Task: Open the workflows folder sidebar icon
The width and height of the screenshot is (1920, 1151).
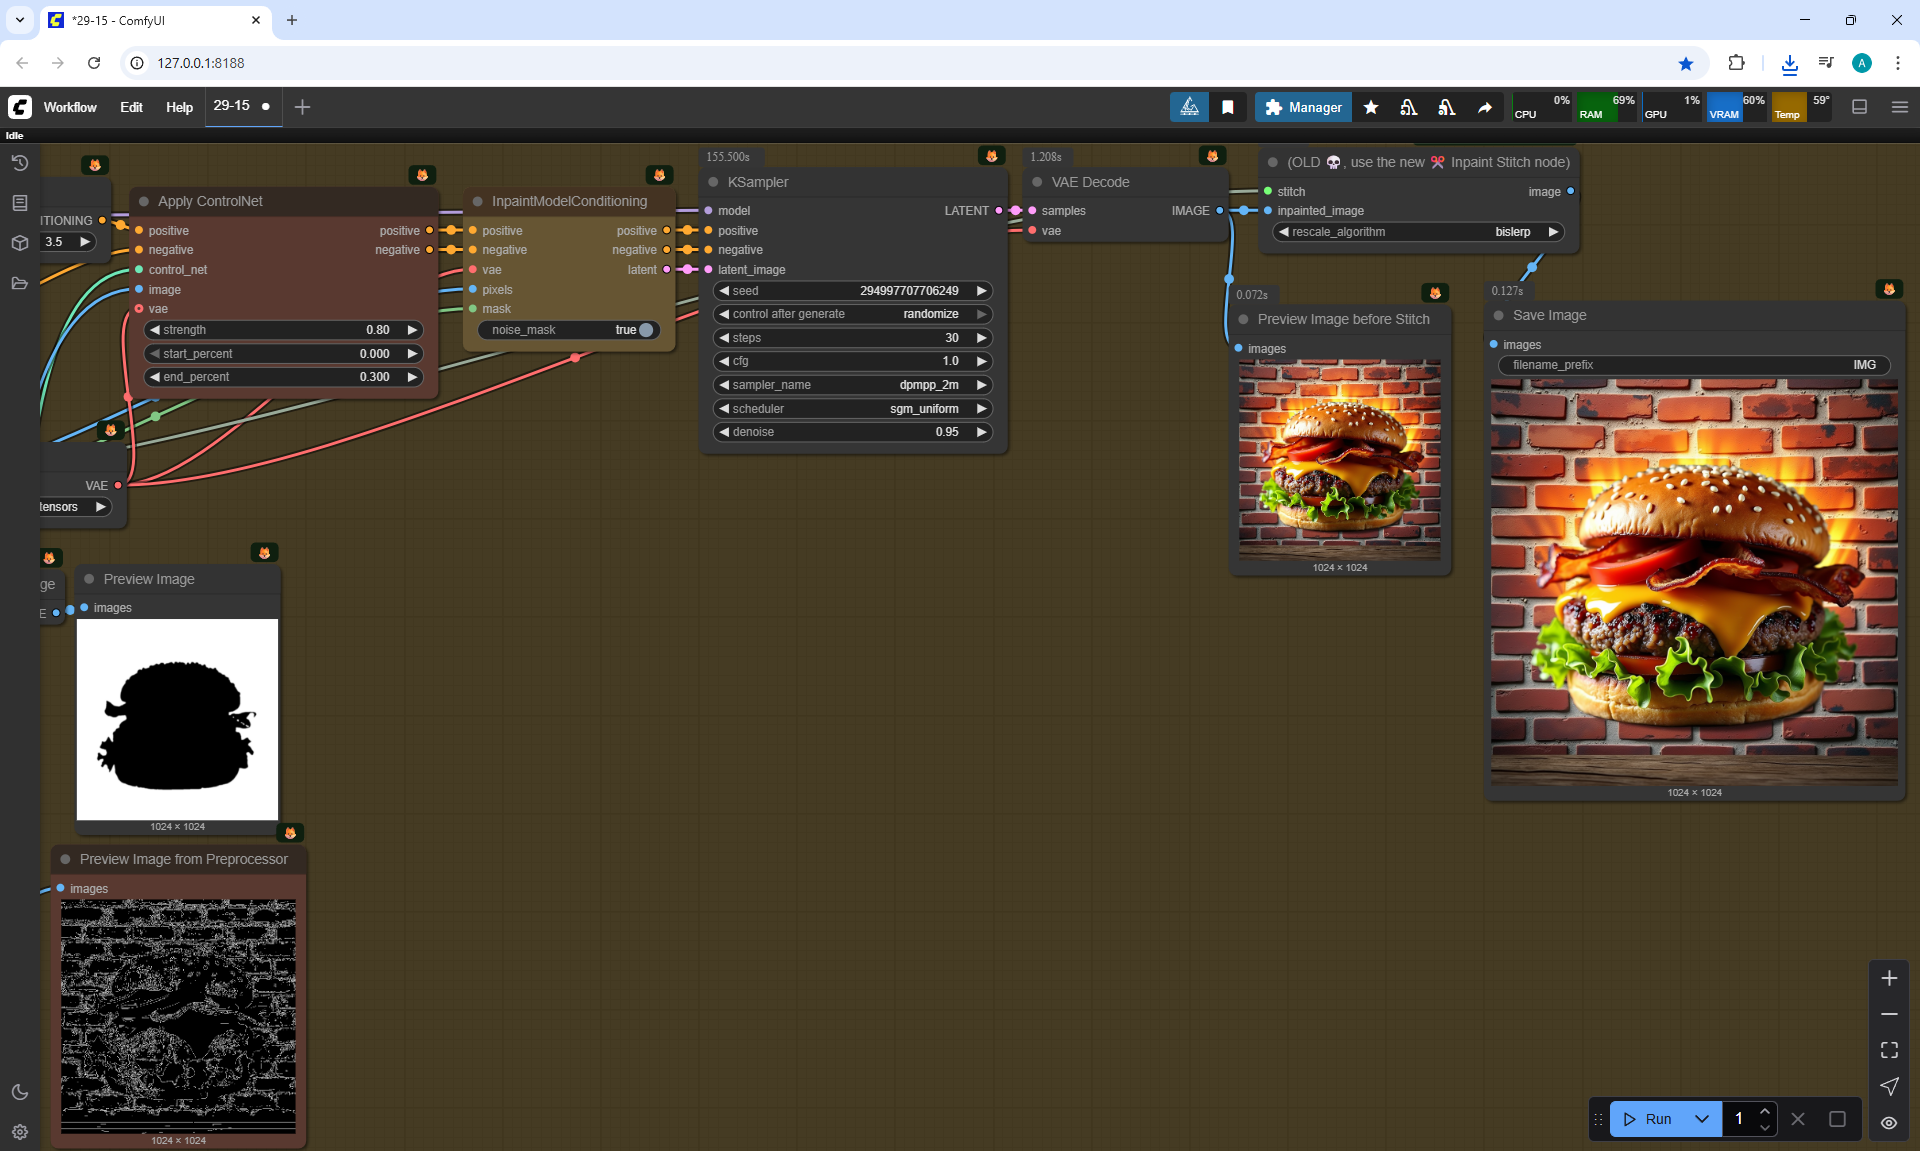Action: 19,283
